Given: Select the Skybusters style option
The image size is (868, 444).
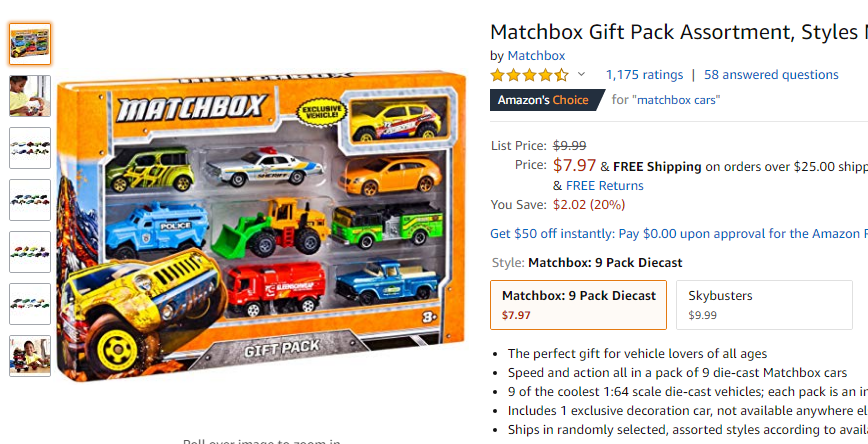Looking at the screenshot, I should (764, 305).
